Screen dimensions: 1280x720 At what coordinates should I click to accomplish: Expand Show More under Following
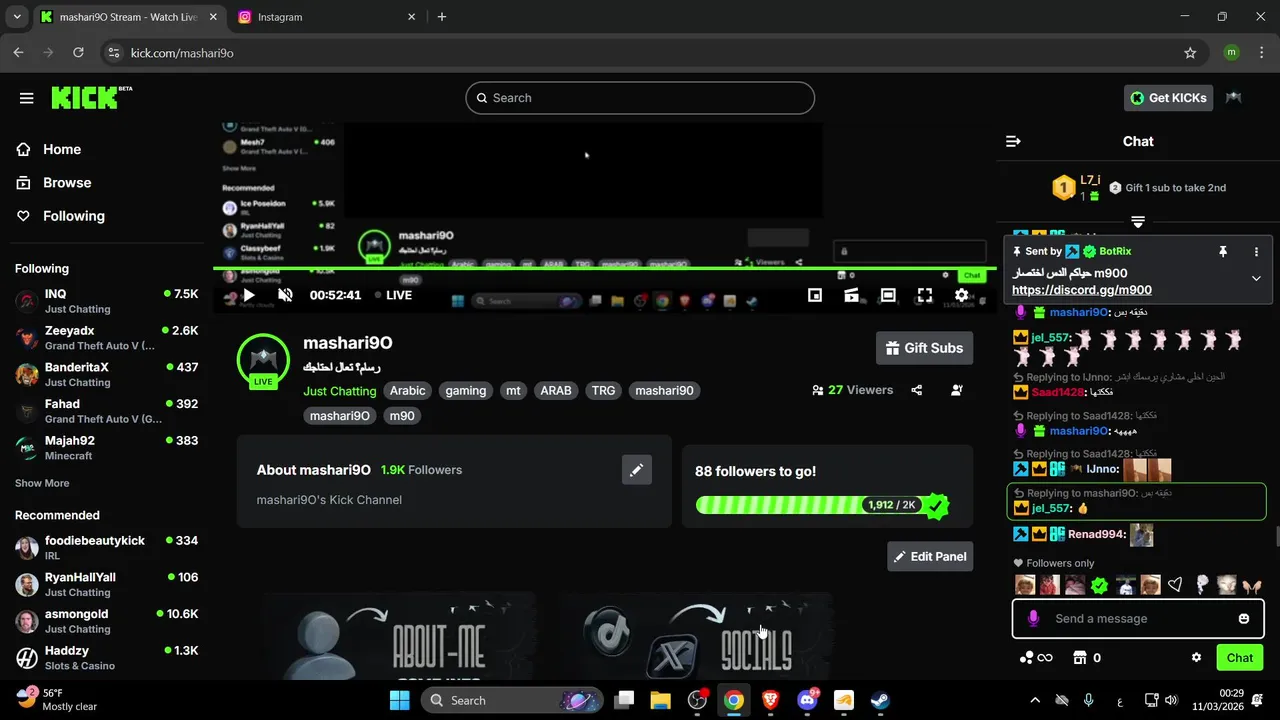pyautogui.click(x=42, y=483)
